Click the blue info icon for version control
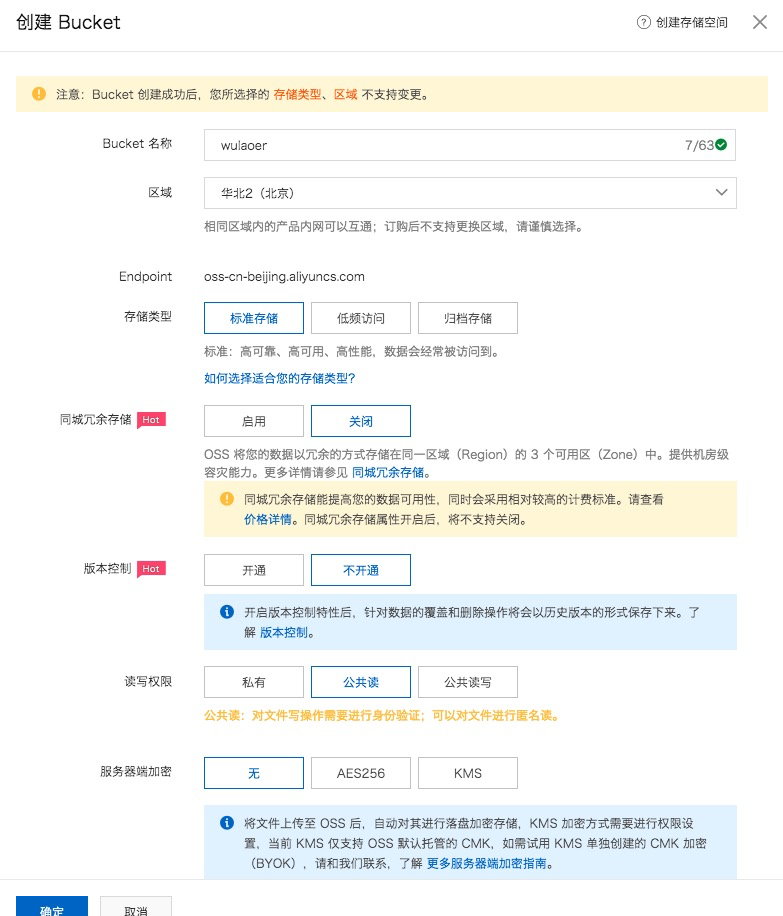This screenshot has height=916, width=783. [x=226, y=611]
